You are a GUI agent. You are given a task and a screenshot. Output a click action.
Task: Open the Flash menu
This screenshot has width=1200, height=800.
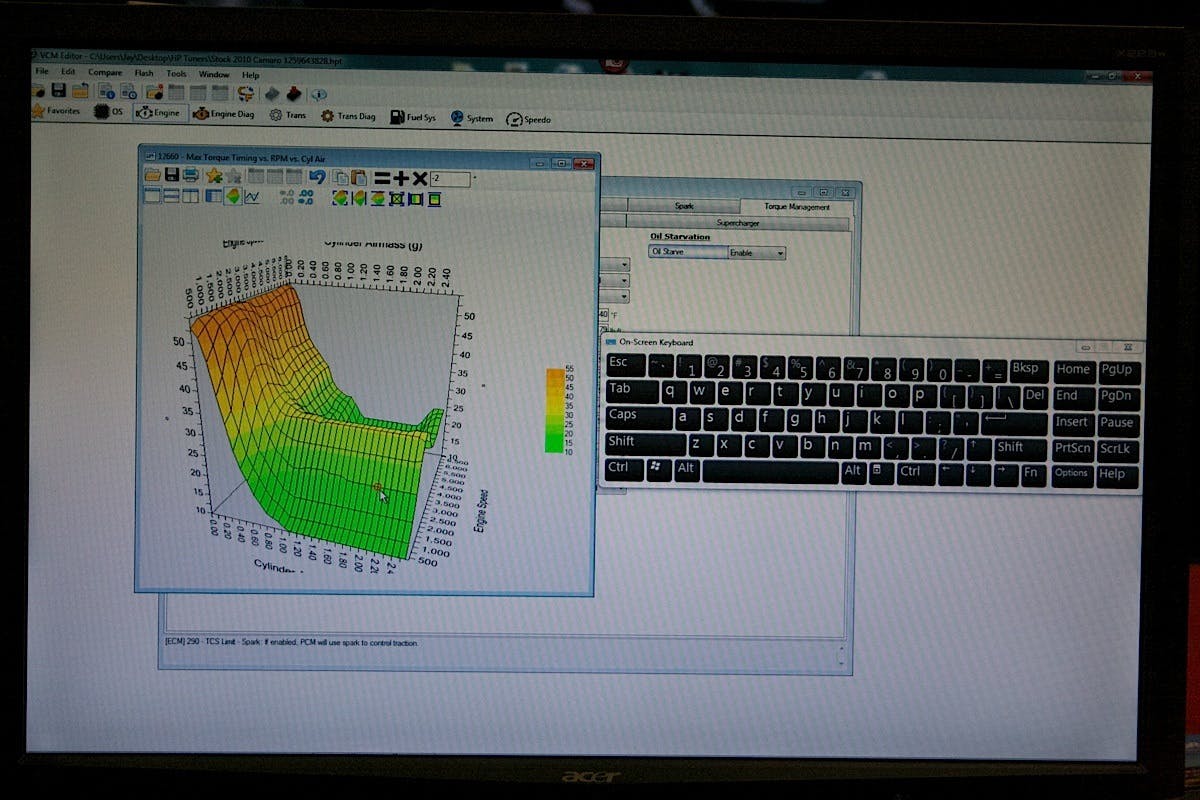click(144, 73)
